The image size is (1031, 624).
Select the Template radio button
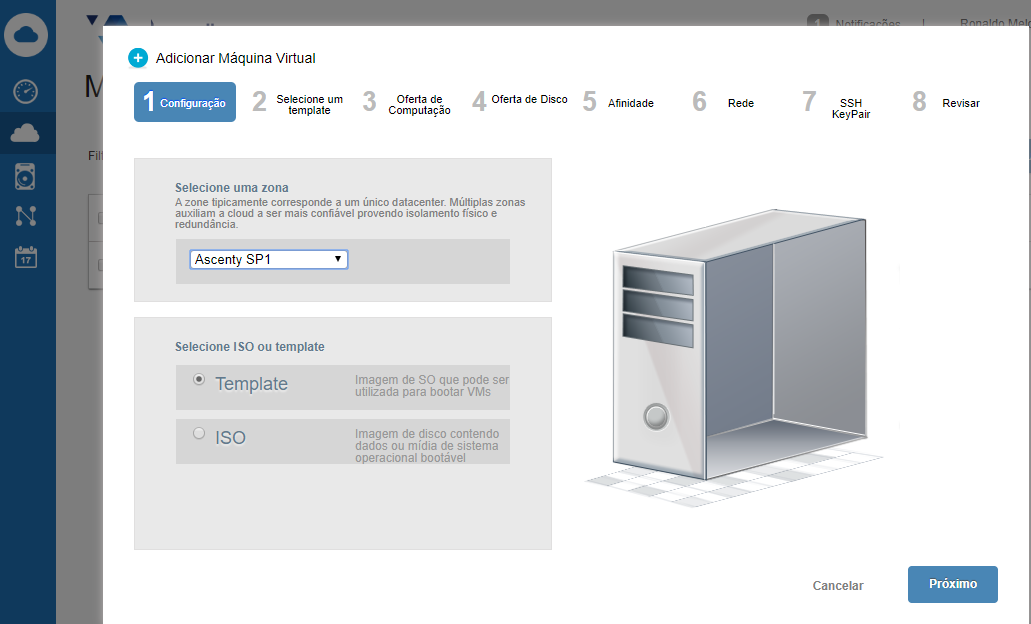pos(199,380)
